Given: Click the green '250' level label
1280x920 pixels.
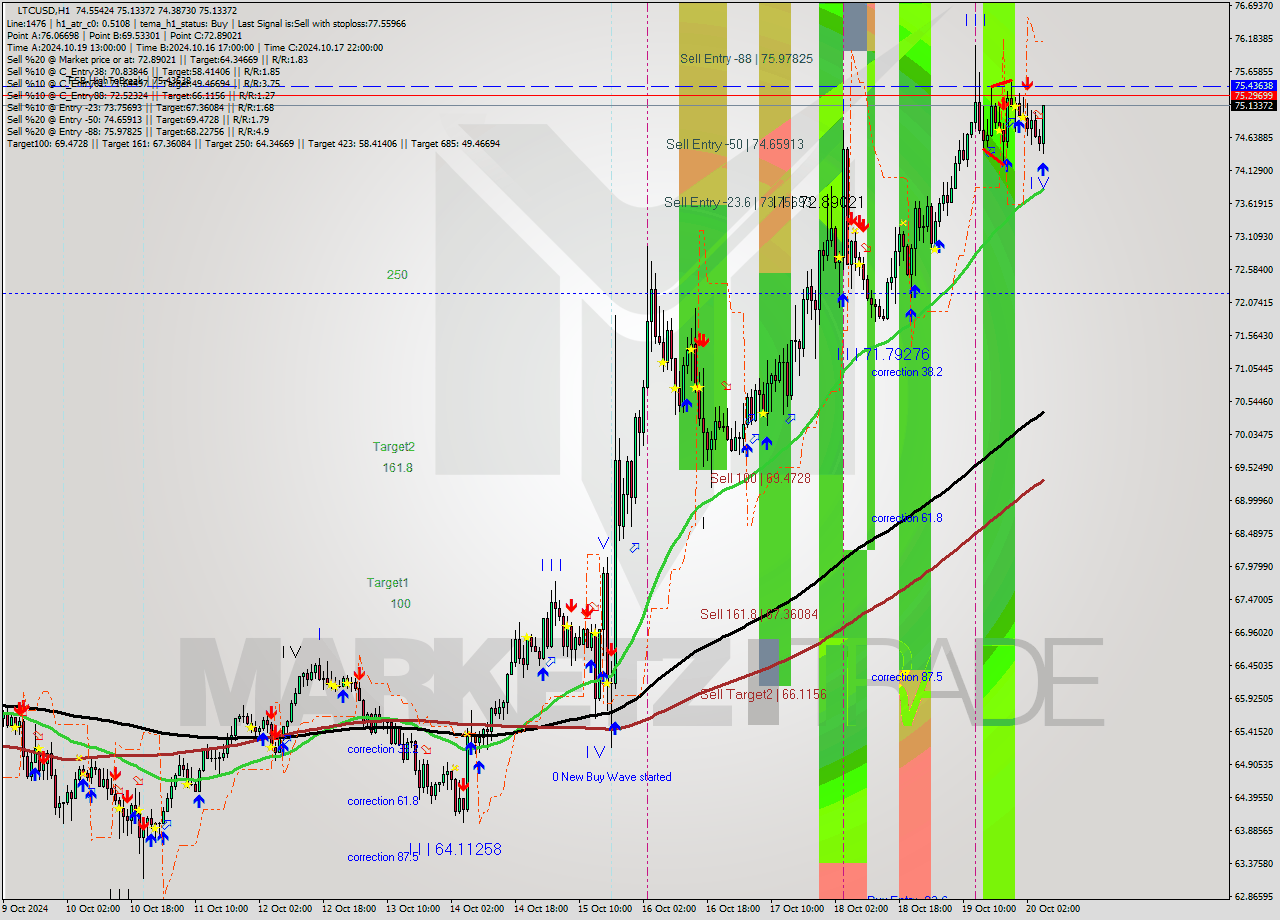Looking at the screenshot, I should tap(397, 274).
